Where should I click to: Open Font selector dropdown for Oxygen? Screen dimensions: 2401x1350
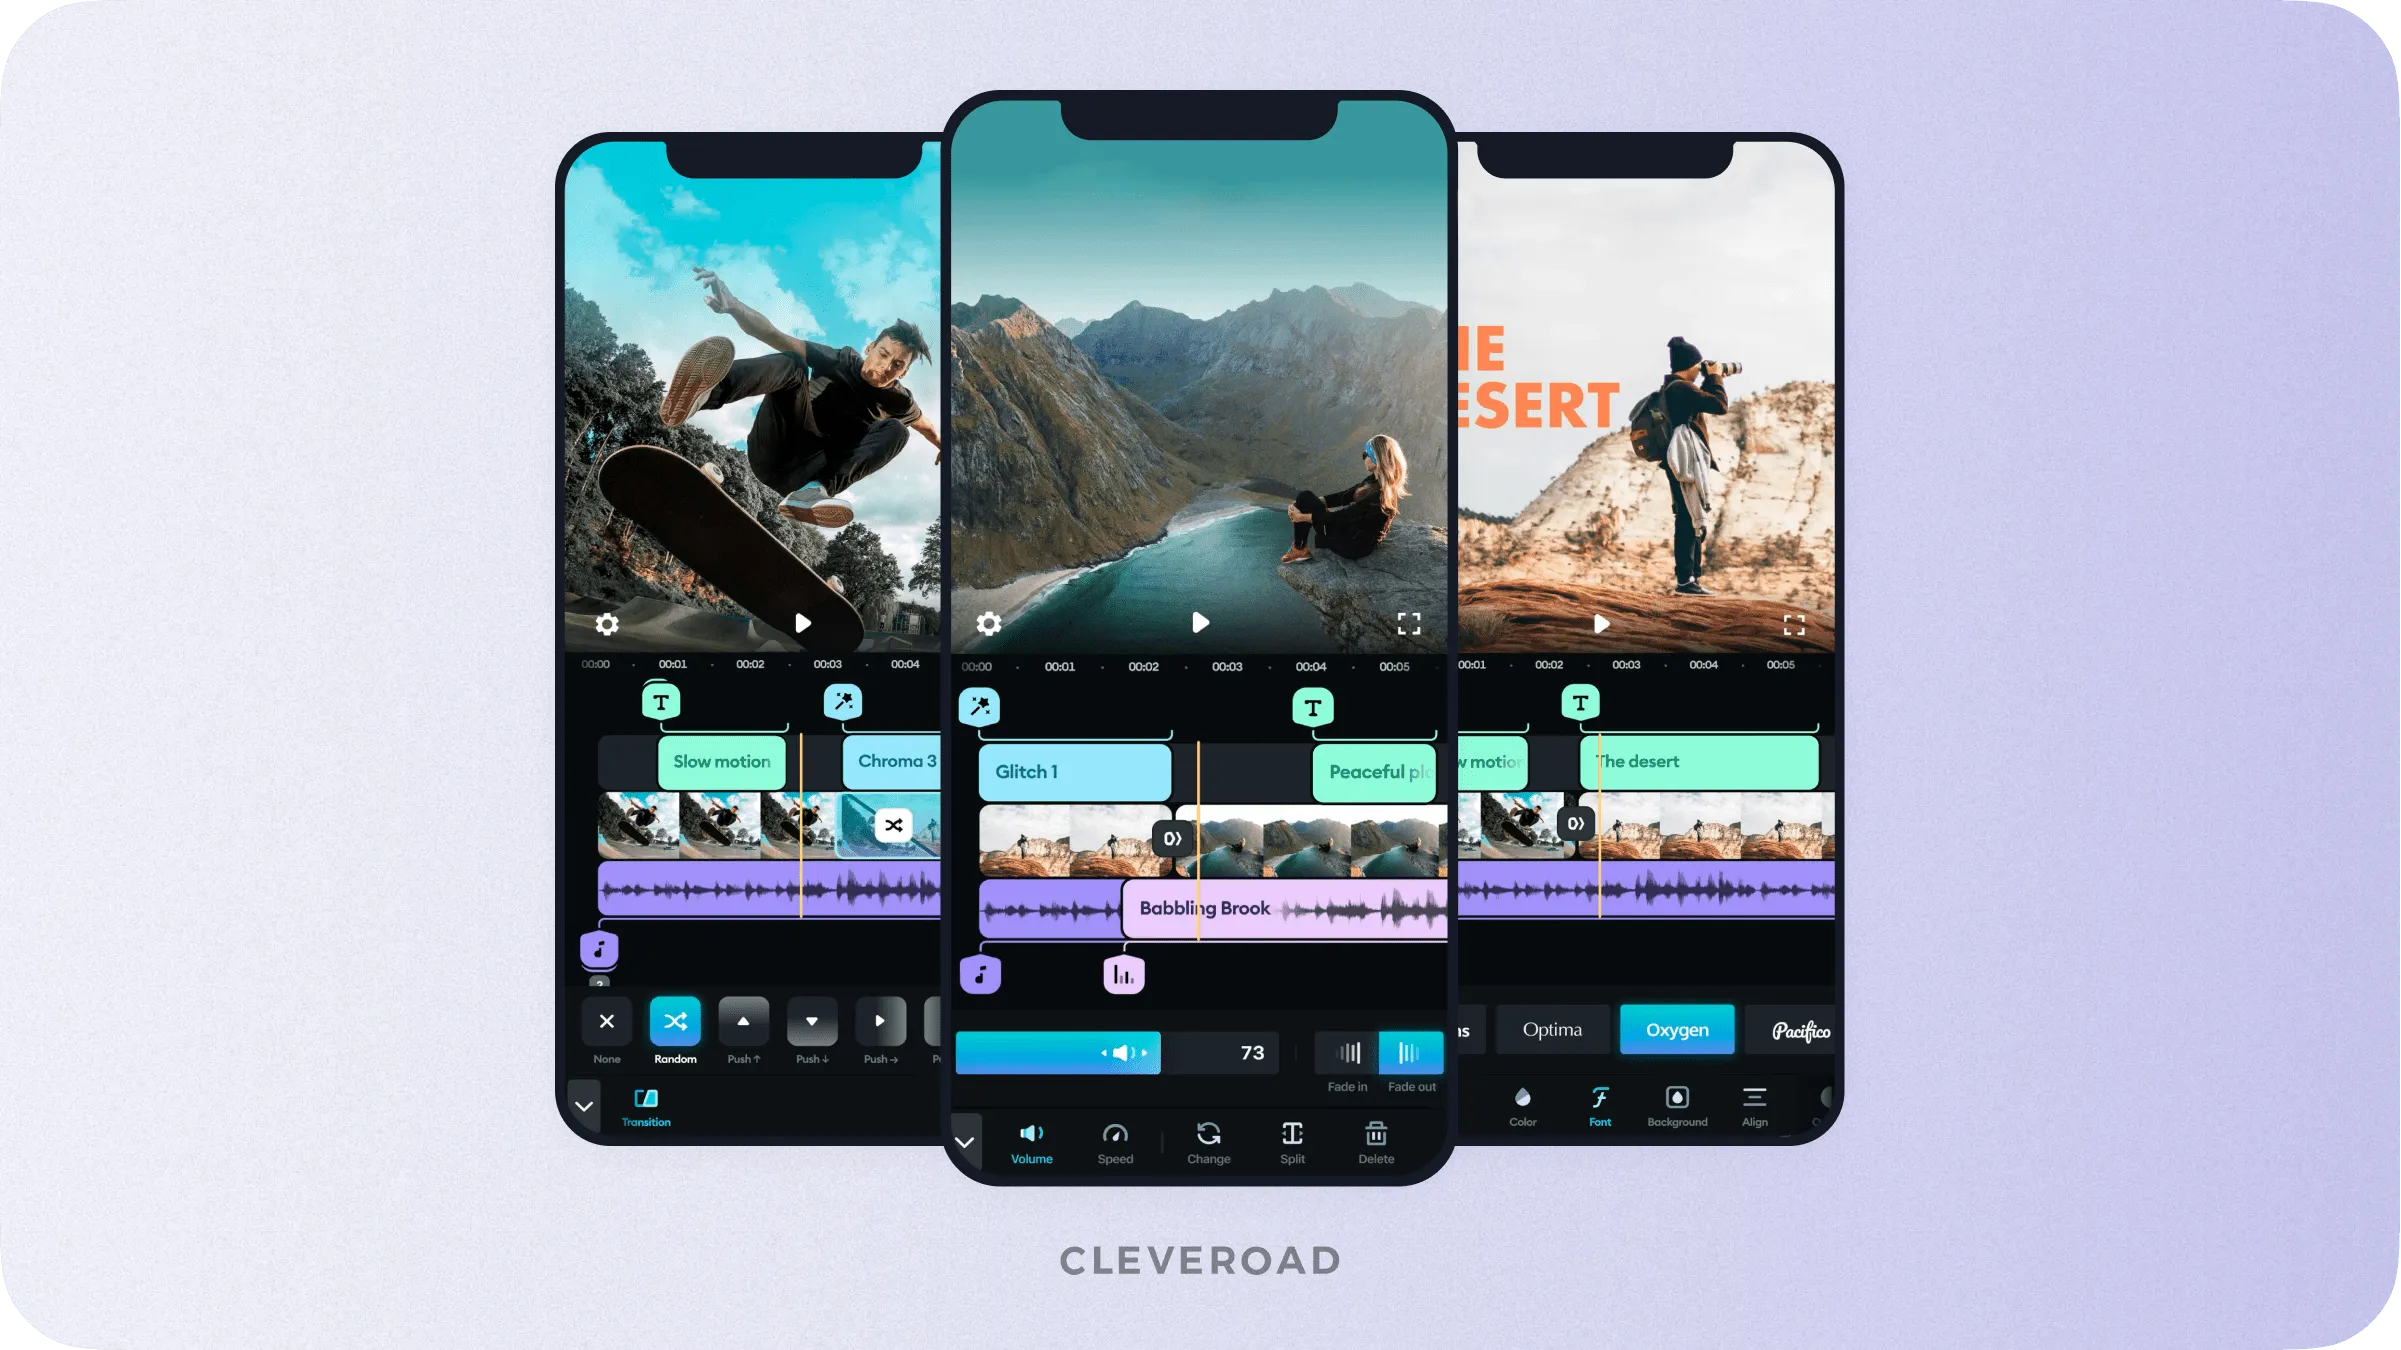pos(1677,1029)
